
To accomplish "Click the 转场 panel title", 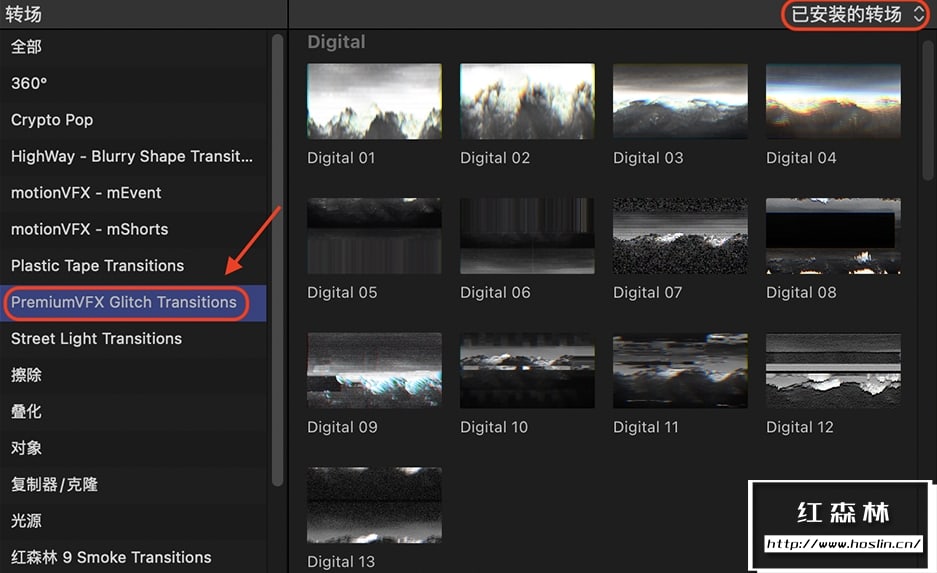I will (23, 14).
